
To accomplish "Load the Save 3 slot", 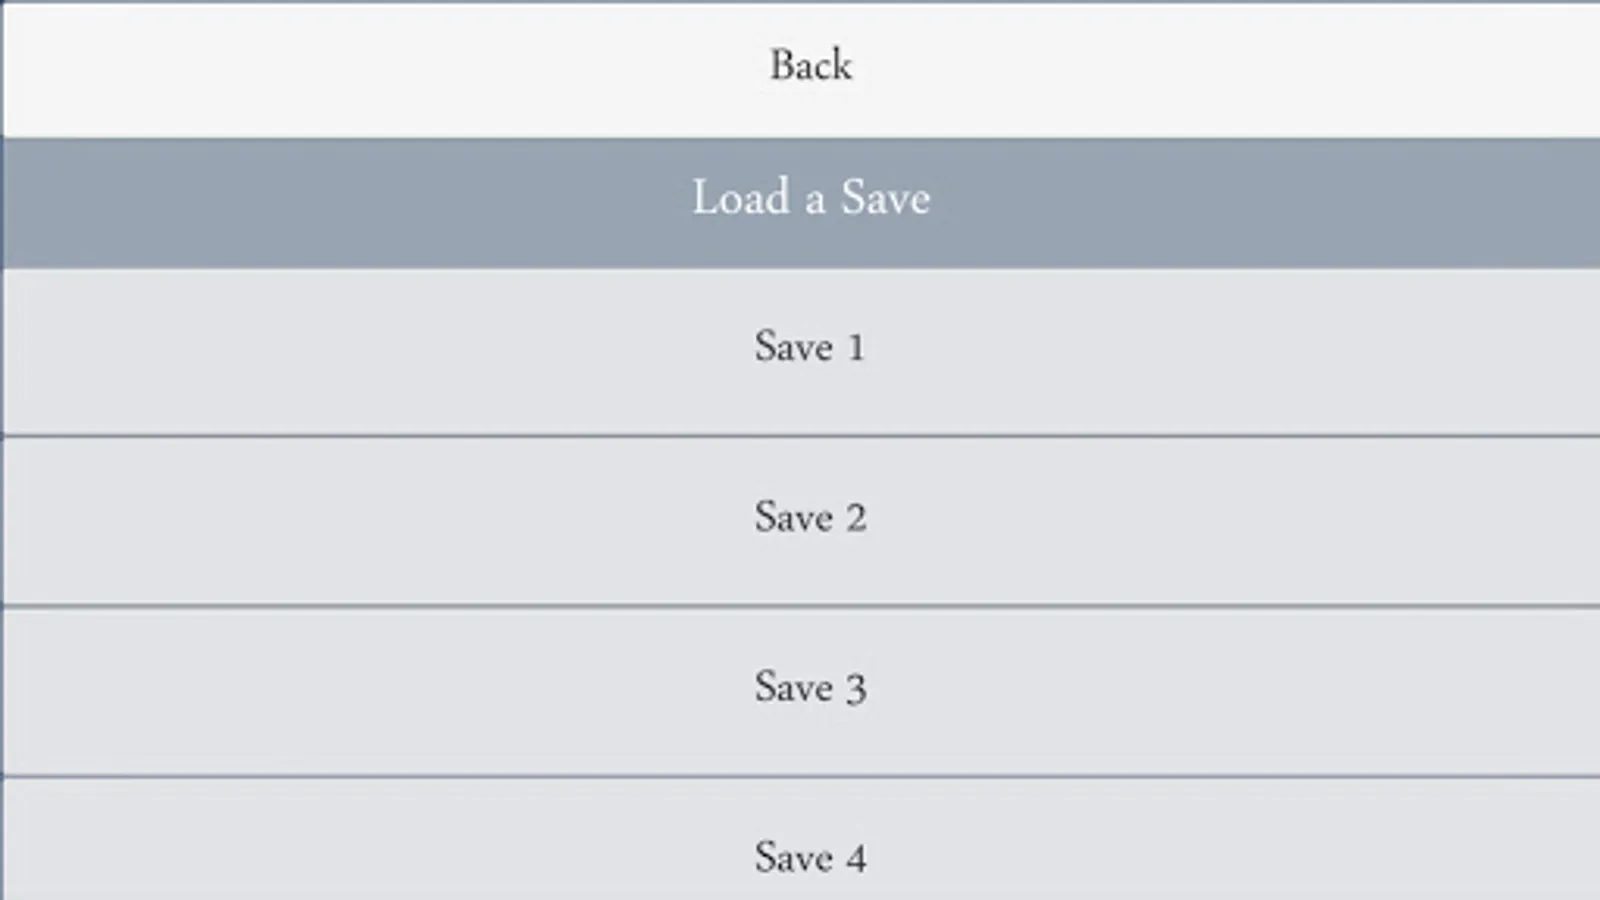I will click(810, 689).
